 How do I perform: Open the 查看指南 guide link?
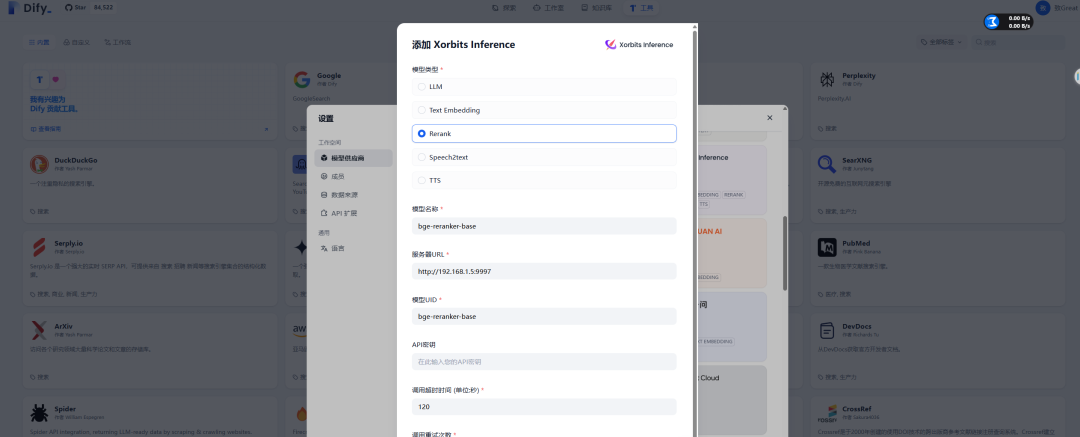click(x=46, y=129)
